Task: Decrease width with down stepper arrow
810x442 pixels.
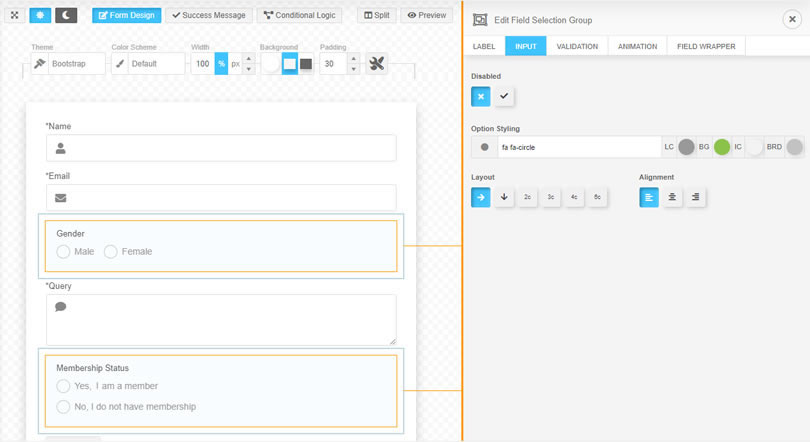Action: 248,69
